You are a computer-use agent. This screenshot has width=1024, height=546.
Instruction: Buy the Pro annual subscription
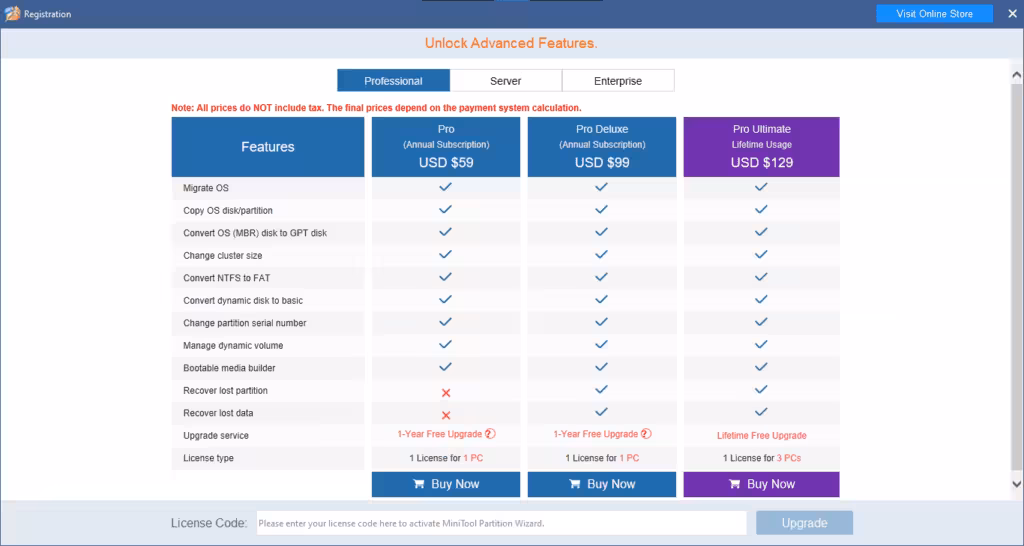446,484
